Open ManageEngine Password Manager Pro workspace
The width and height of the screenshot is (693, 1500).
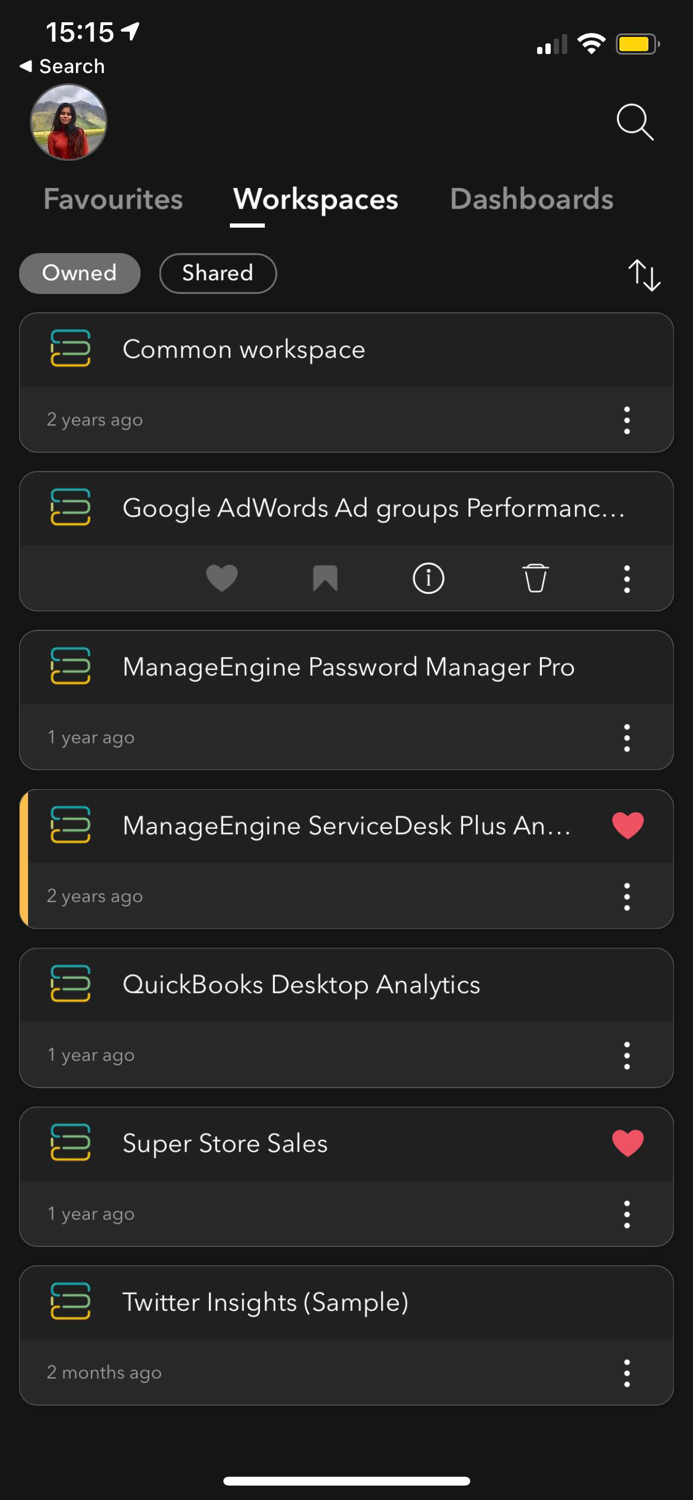click(x=348, y=667)
